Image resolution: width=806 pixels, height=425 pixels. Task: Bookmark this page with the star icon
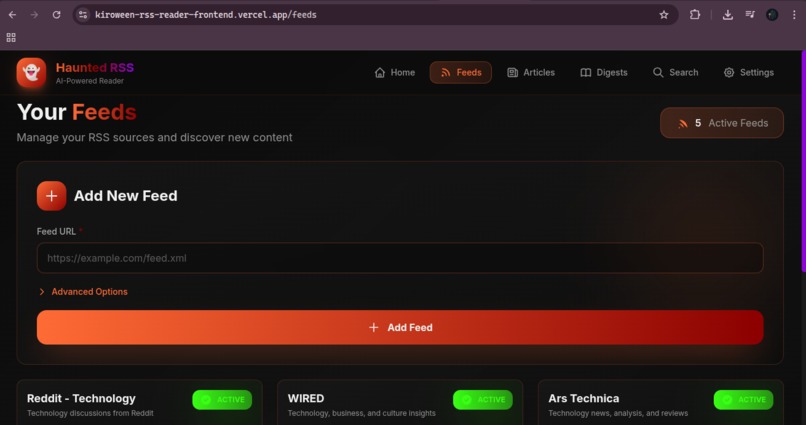coord(664,15)
